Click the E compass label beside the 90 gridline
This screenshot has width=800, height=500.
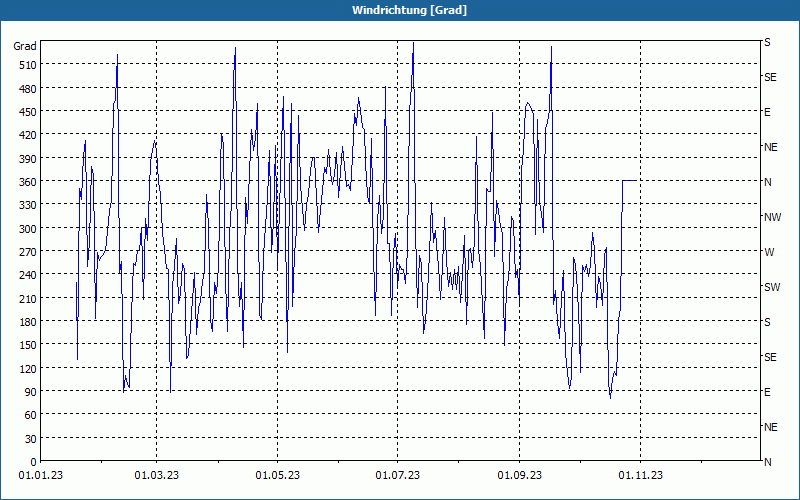point(767,392)
